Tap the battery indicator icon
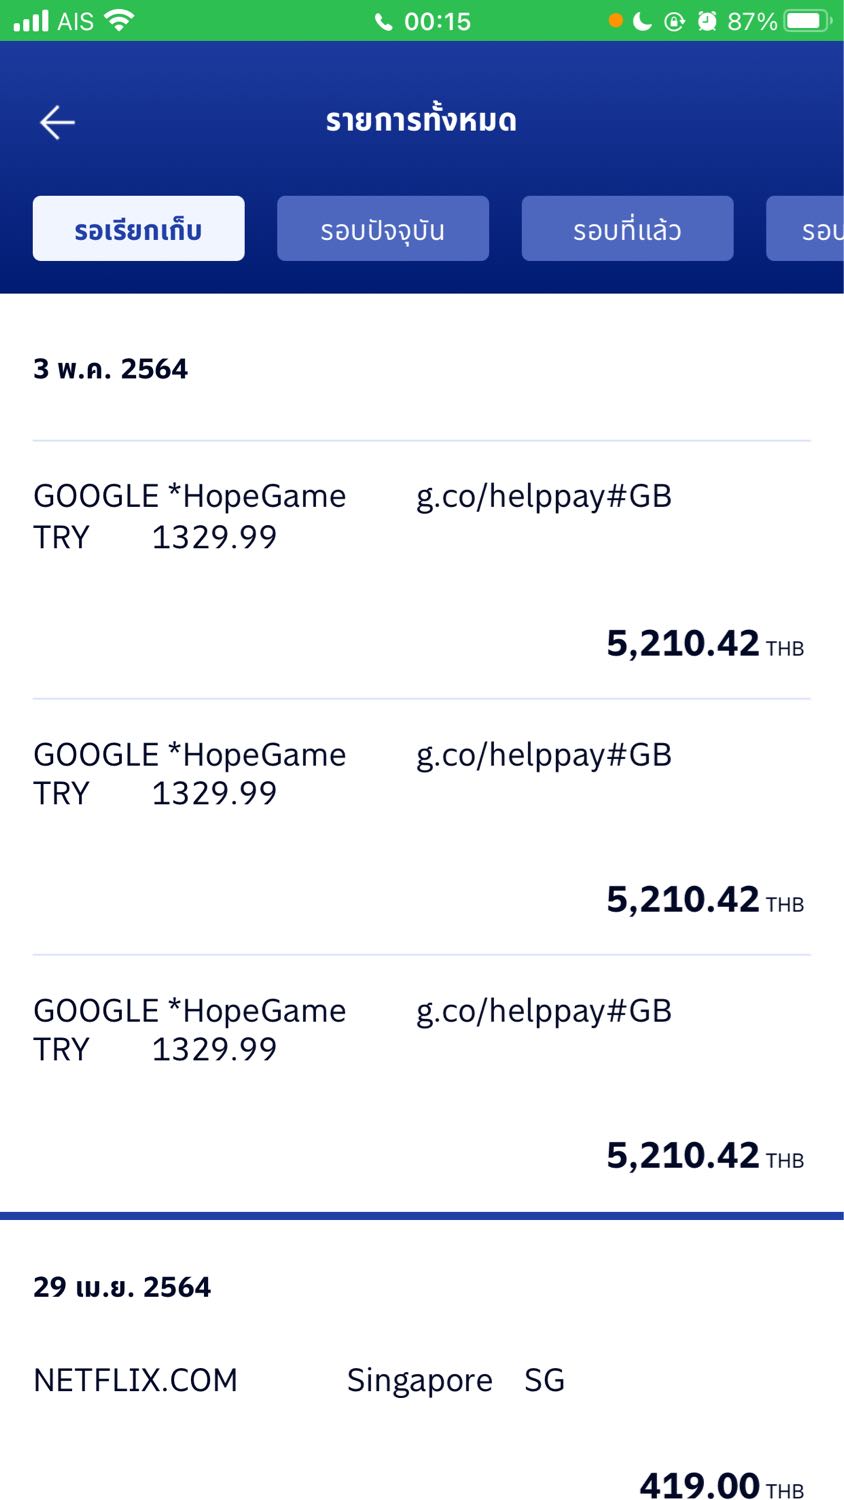This screenshot has height=1500, width=844. (808, 21)
